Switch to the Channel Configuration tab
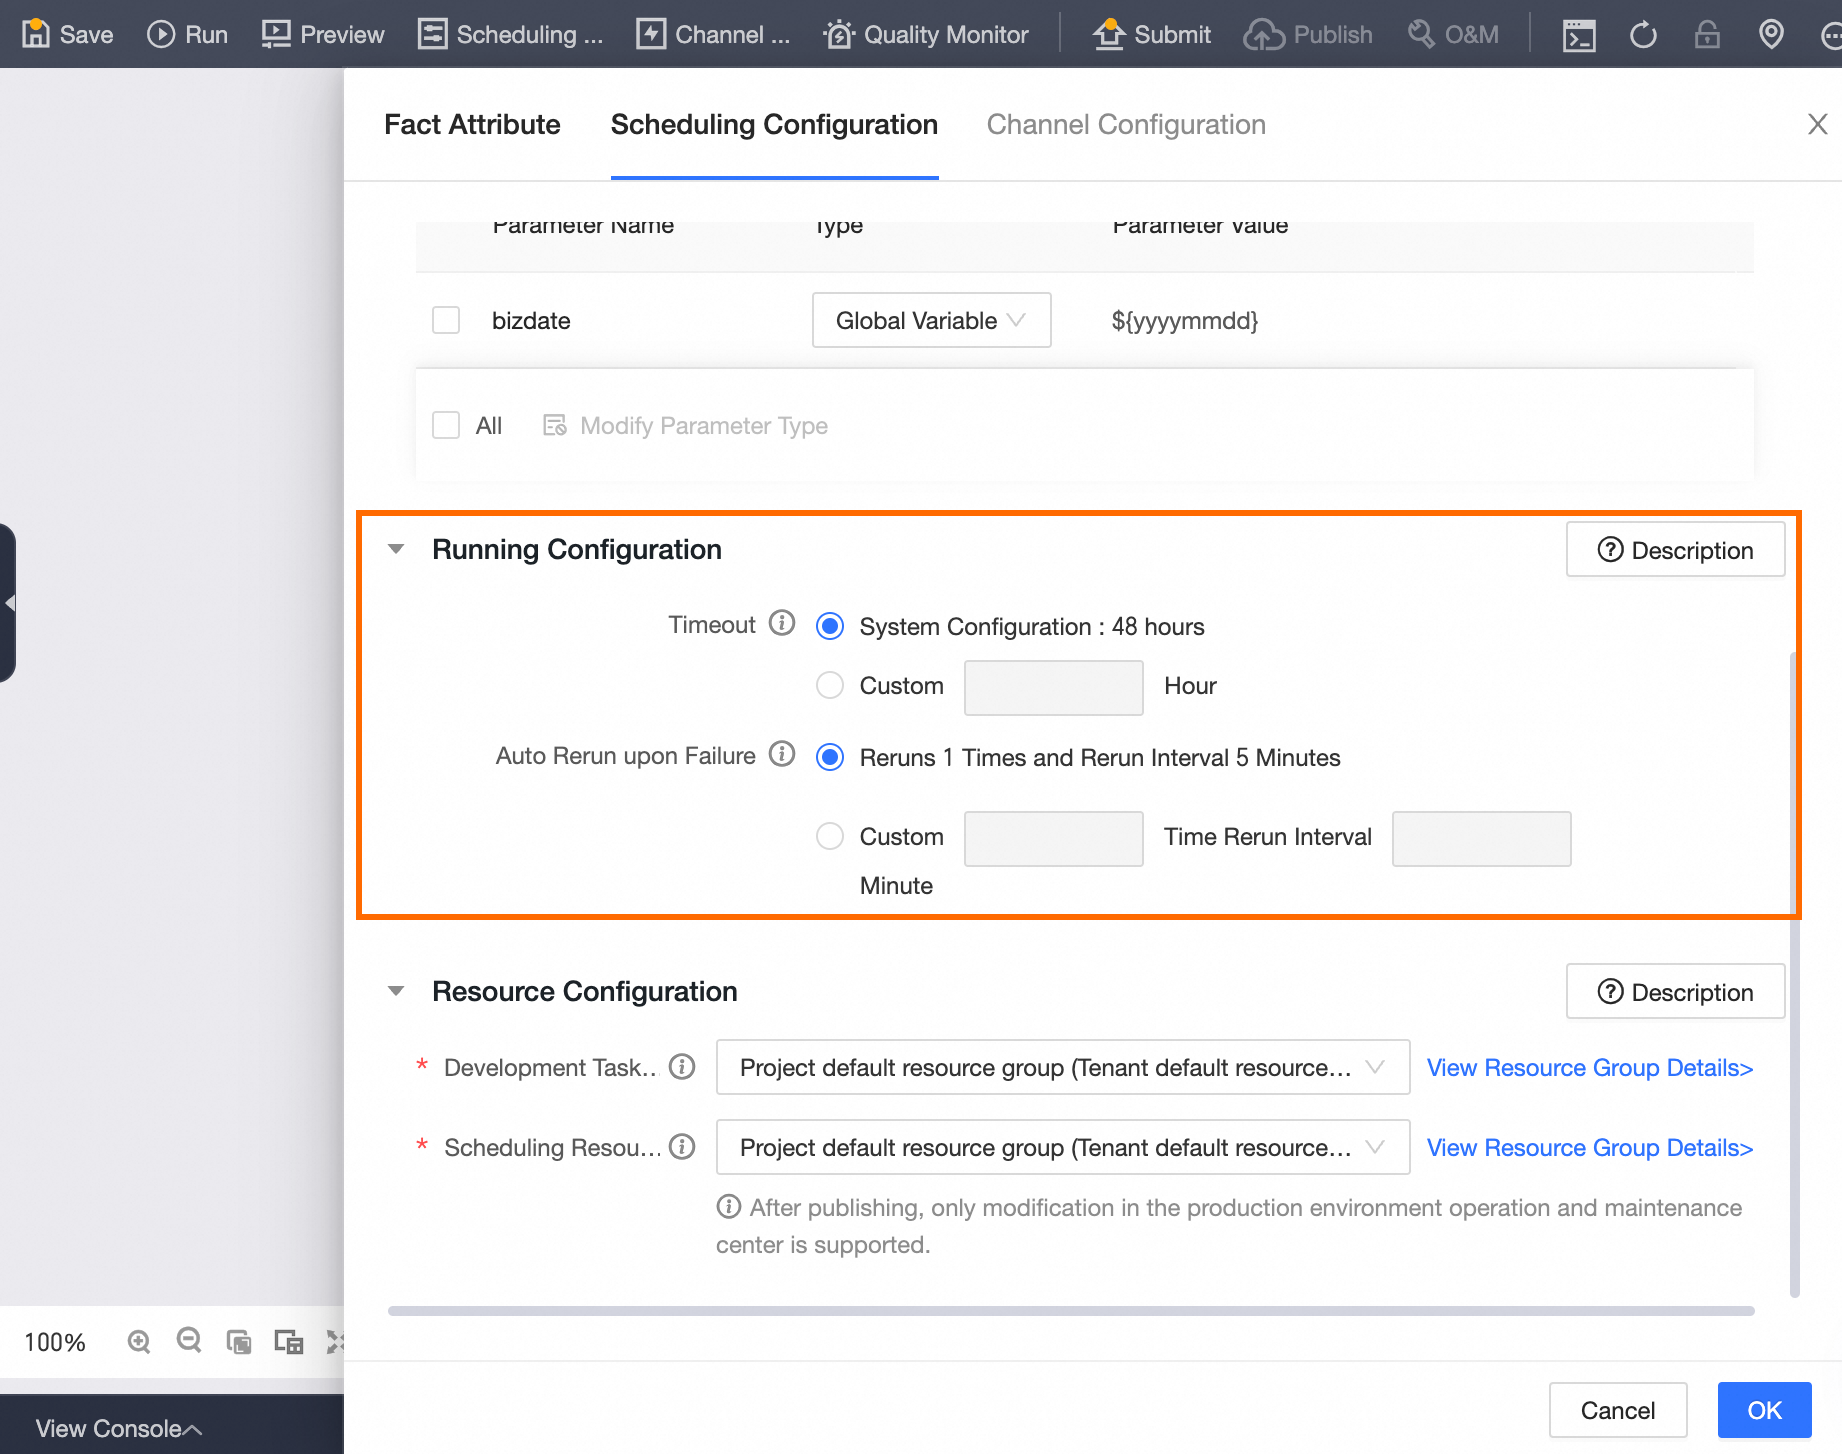The image size is (1842, 1454). (1126, 124)
